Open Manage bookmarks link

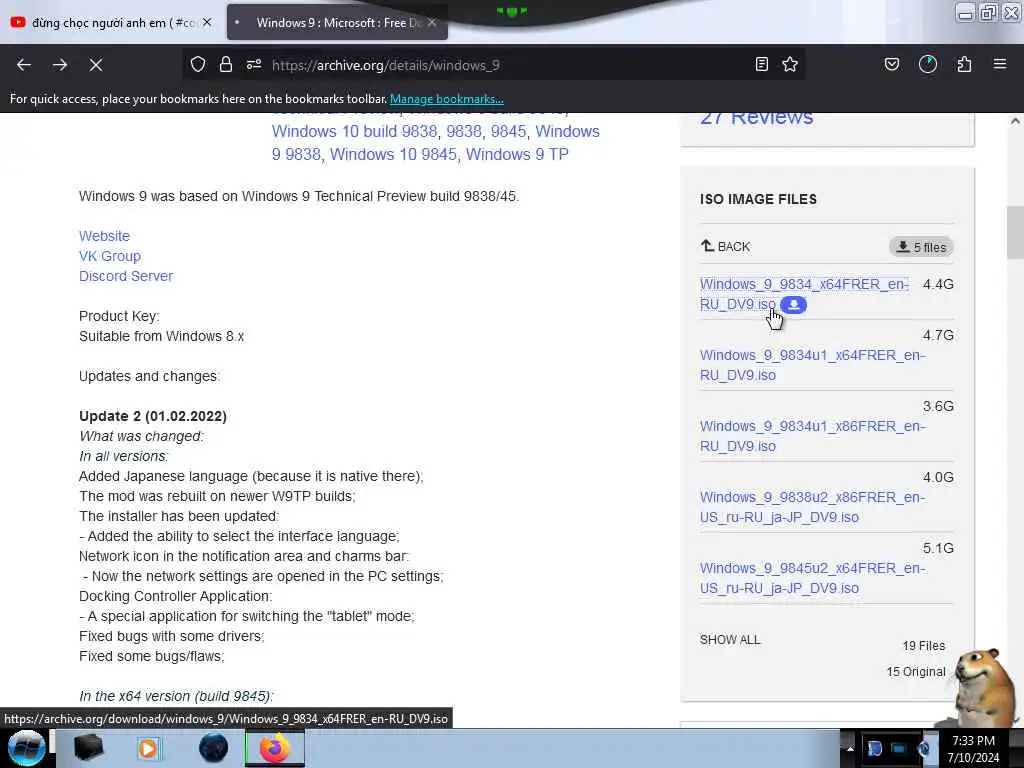point(447,99)
